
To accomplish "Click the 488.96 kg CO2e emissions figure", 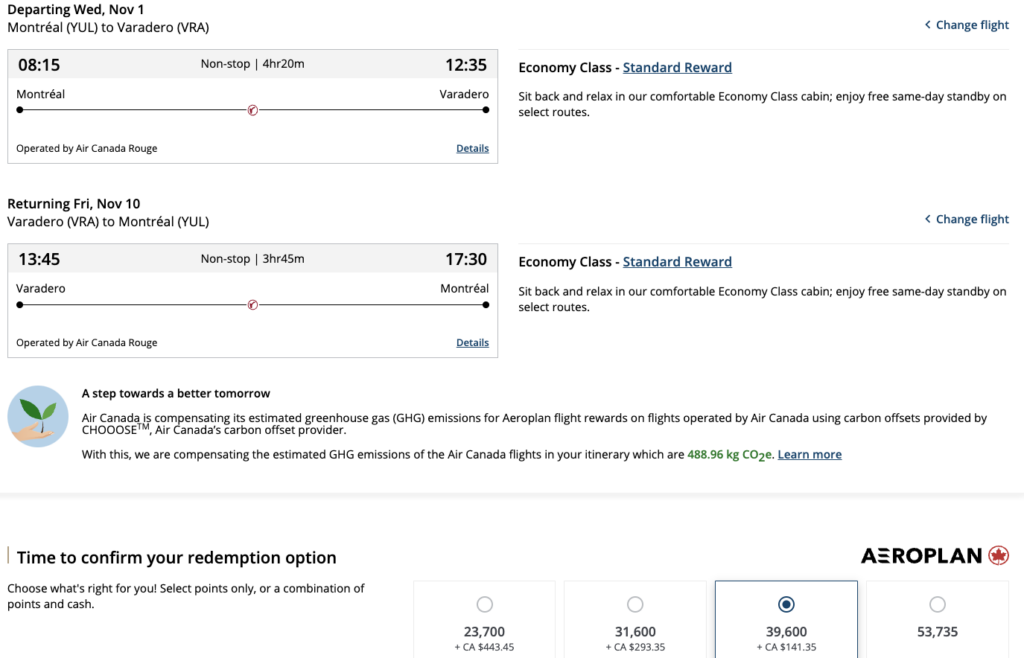I will (x=729, y=454).
